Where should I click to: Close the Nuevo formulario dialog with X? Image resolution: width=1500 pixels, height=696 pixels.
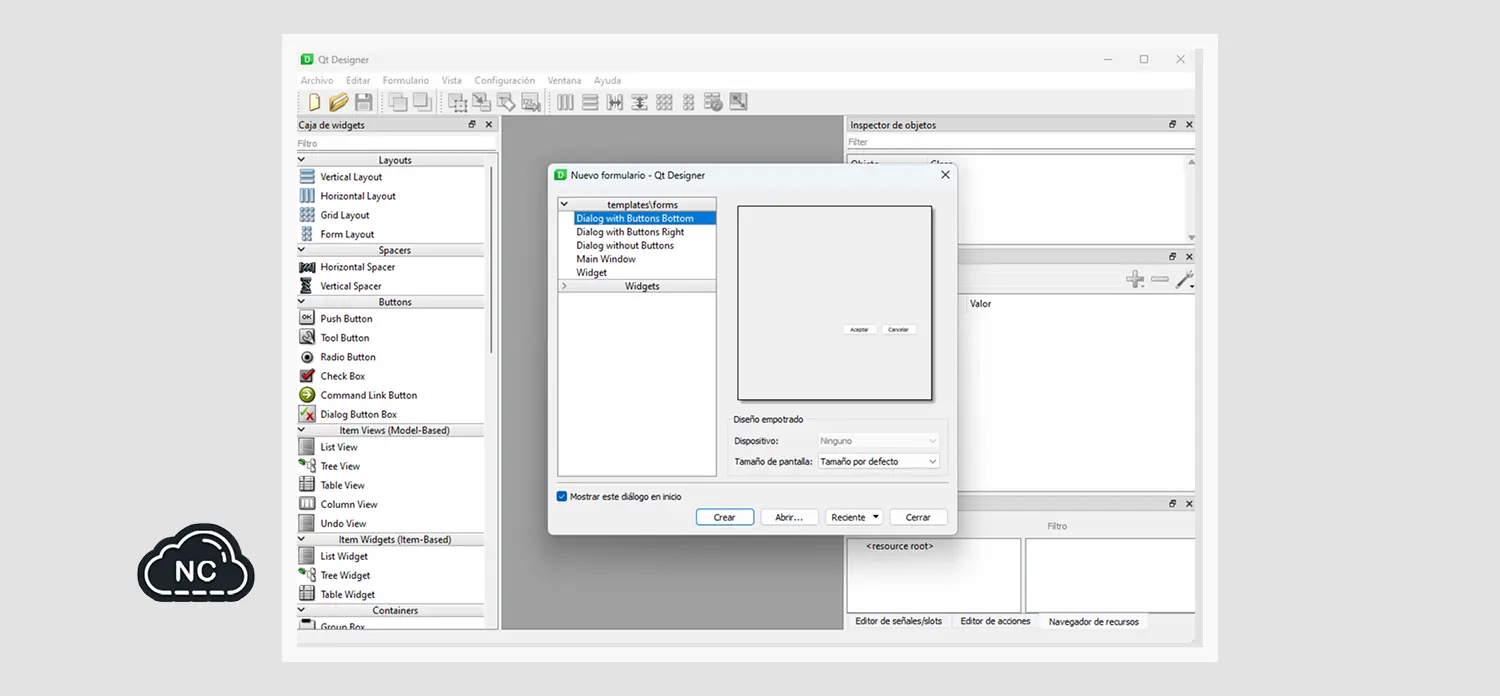coord(945,175)
